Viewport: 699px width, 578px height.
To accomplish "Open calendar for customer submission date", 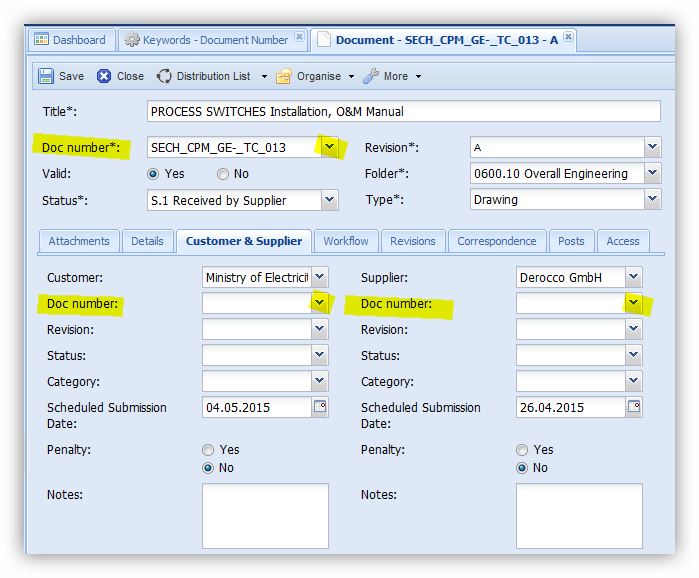I will click(x=320, y=407).
